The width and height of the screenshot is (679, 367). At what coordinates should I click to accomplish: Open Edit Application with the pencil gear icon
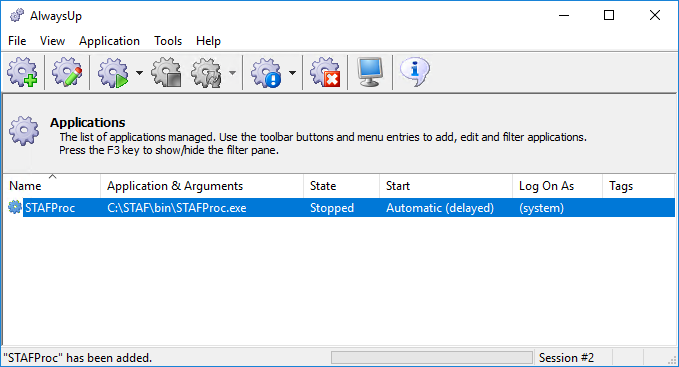tap(67, 72)
